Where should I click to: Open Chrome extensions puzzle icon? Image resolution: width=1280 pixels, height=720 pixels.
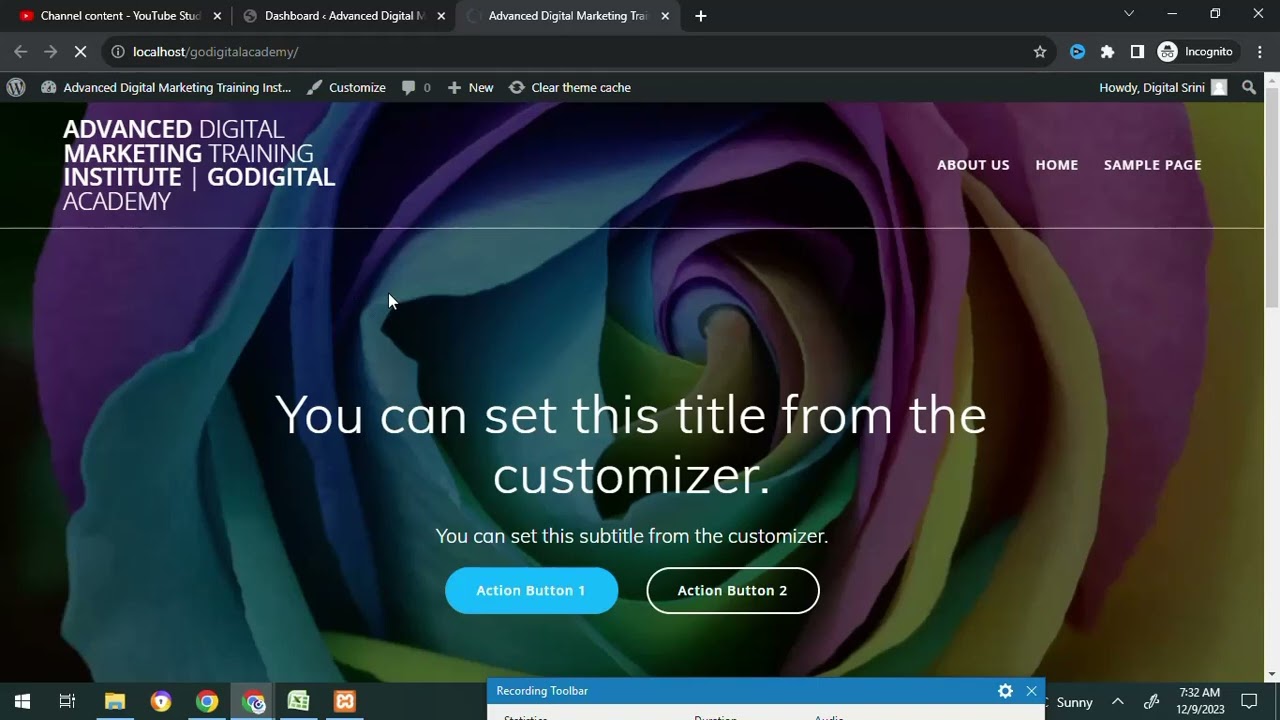tap(1107, 52)
